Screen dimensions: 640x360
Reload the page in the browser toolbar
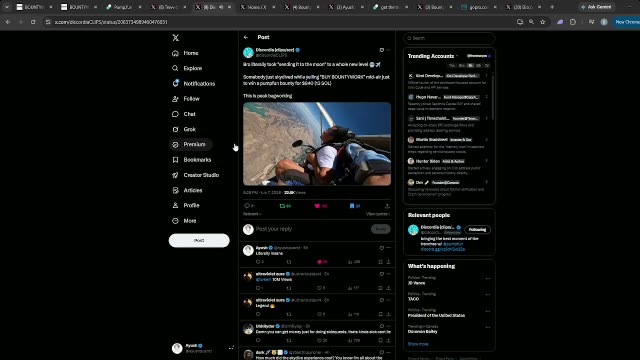pyautogui.click(x=33, y=22)
